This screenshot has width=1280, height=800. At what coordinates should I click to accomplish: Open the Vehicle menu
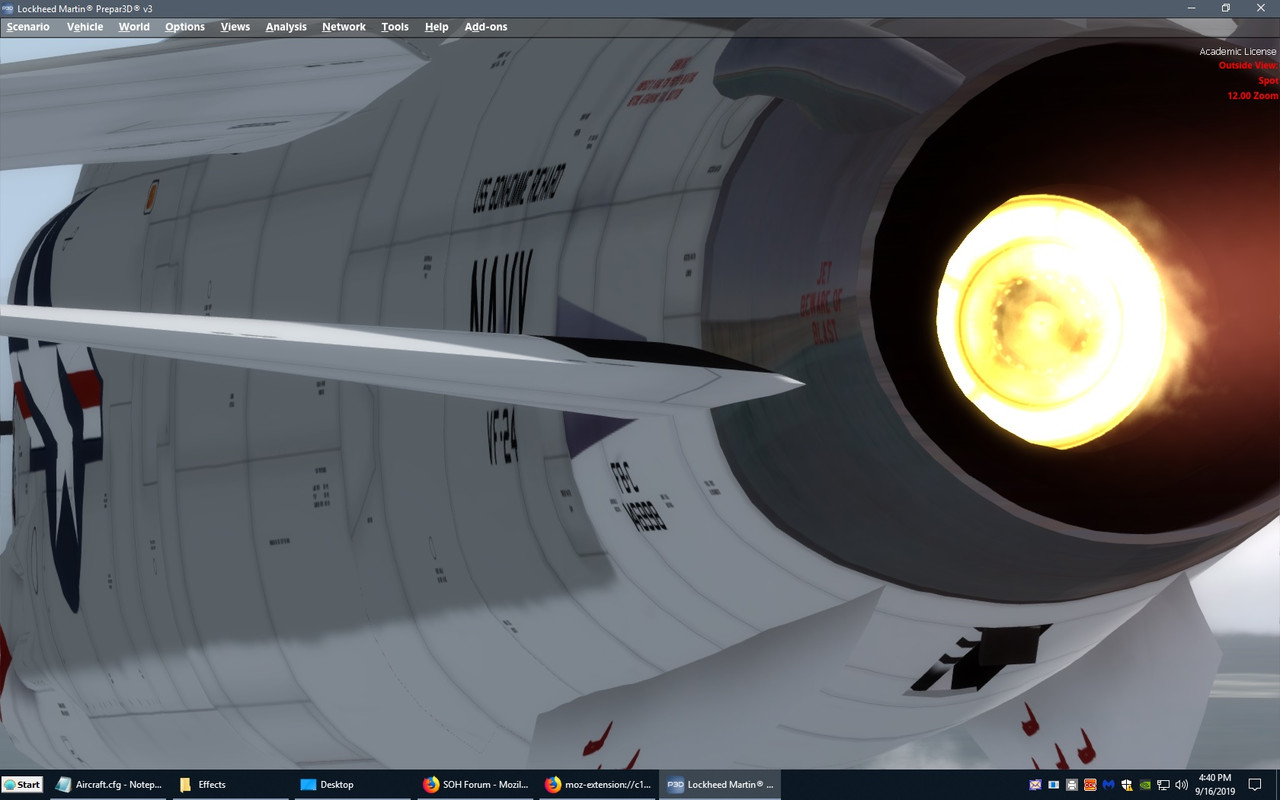coord(85,27)
